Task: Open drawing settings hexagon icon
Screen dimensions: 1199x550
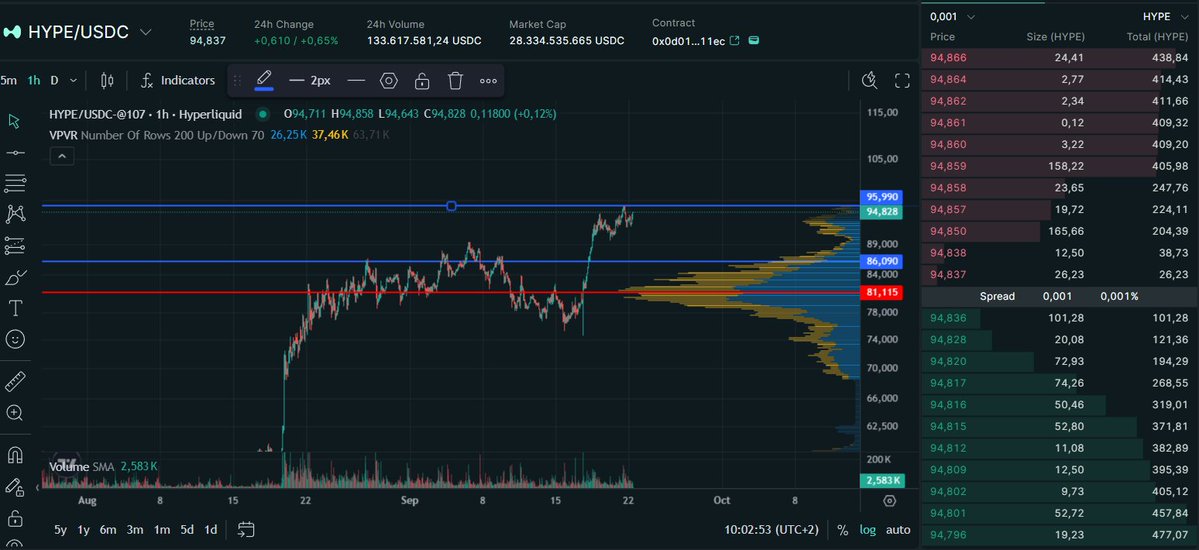Action: tap(389, 80)
